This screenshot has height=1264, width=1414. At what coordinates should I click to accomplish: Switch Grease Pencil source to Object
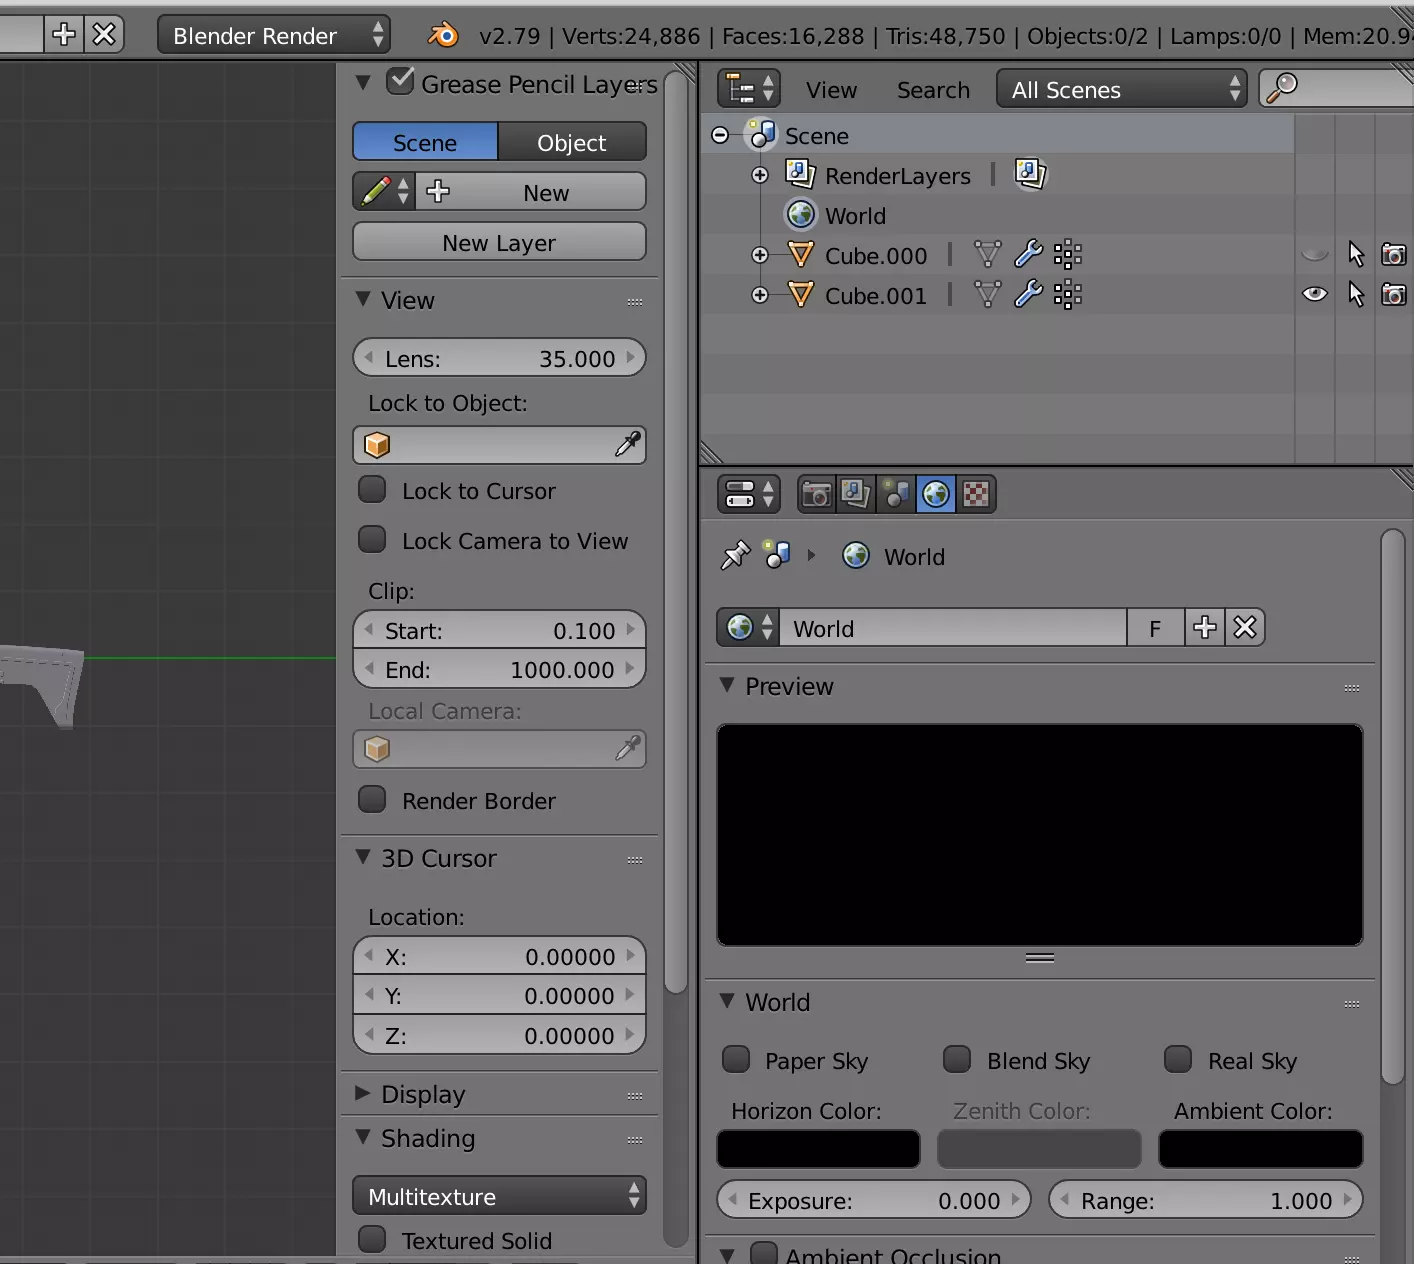571,143
